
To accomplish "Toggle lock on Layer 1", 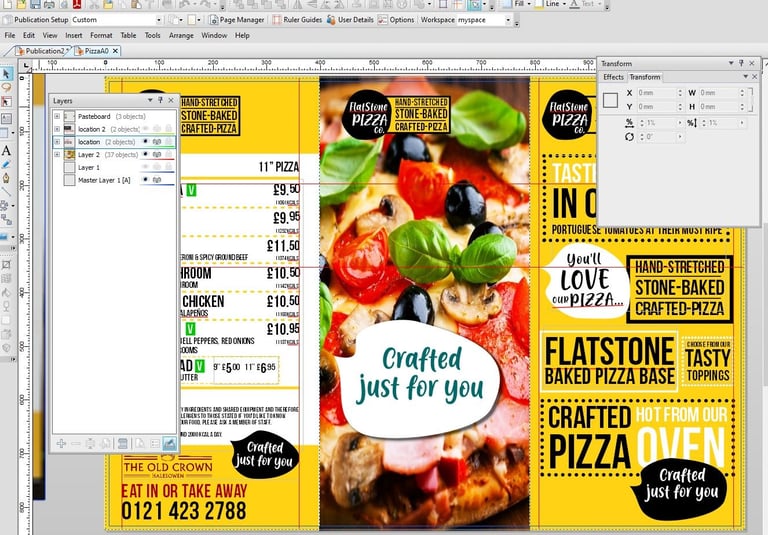I will click(168, 167).
